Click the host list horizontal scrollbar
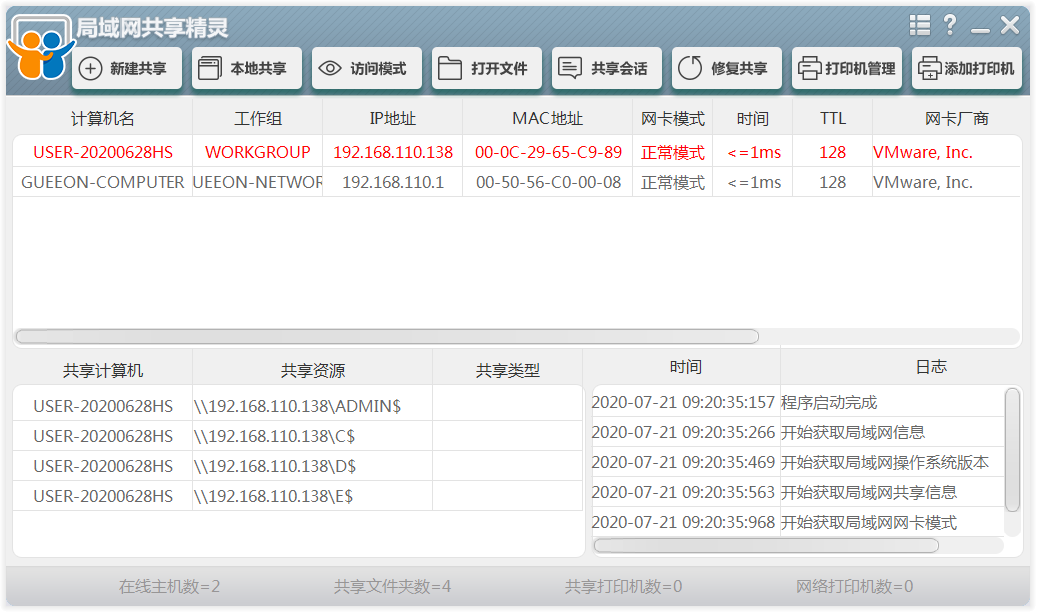Image resolution: width=1037 pixels, height=613 pixels. [386, 337]
